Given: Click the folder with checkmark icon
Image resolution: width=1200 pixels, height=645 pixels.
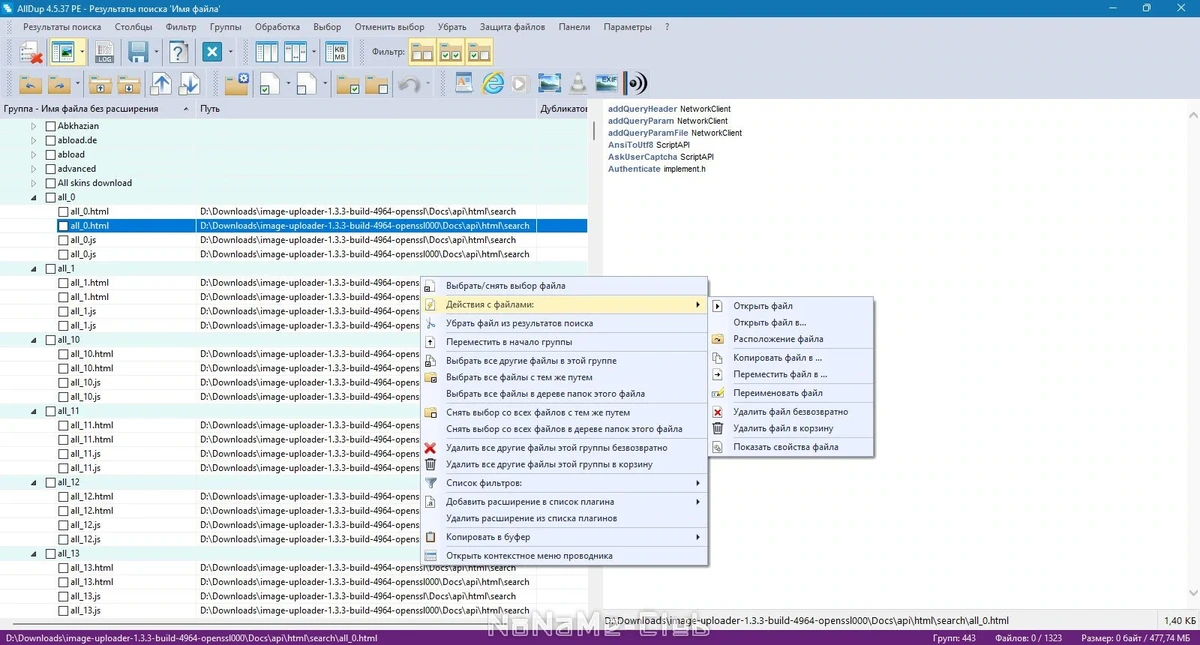Looking at the screenshot, I should point(348,85).
